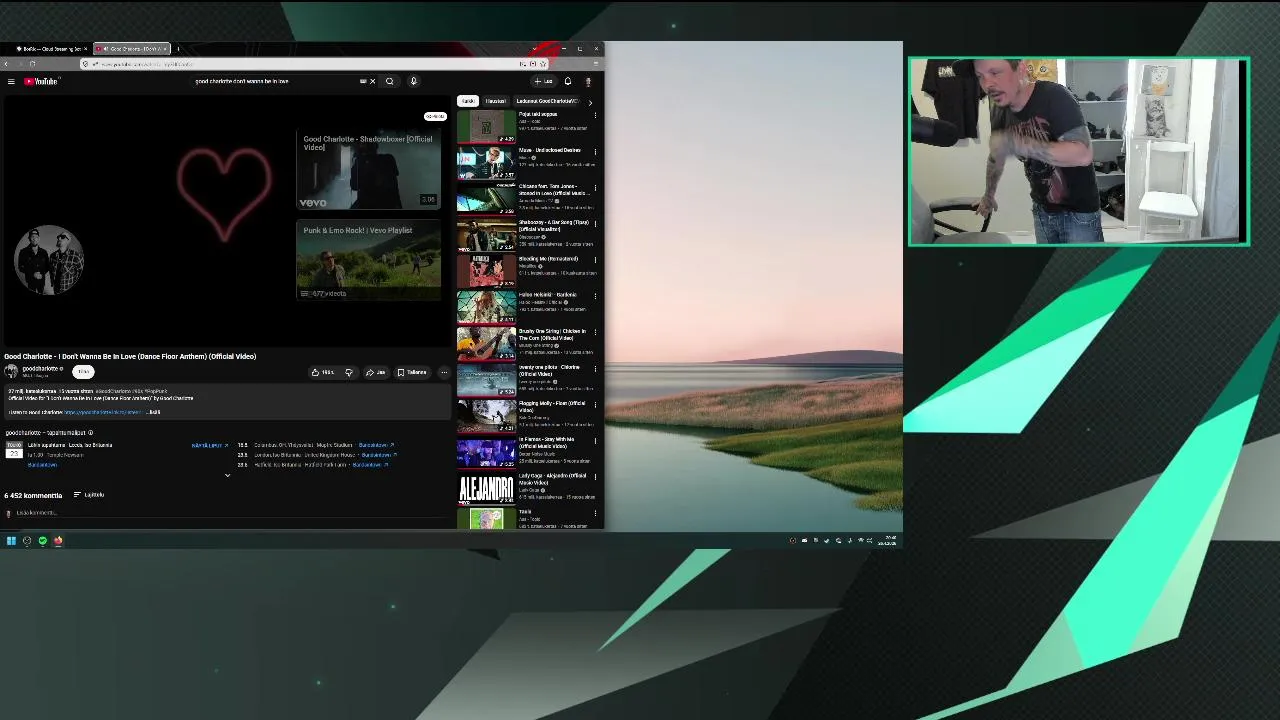Expand the events list chevron
This screenshot has width=1280, height=720.
pyautogui.click(x=227, y=475)
